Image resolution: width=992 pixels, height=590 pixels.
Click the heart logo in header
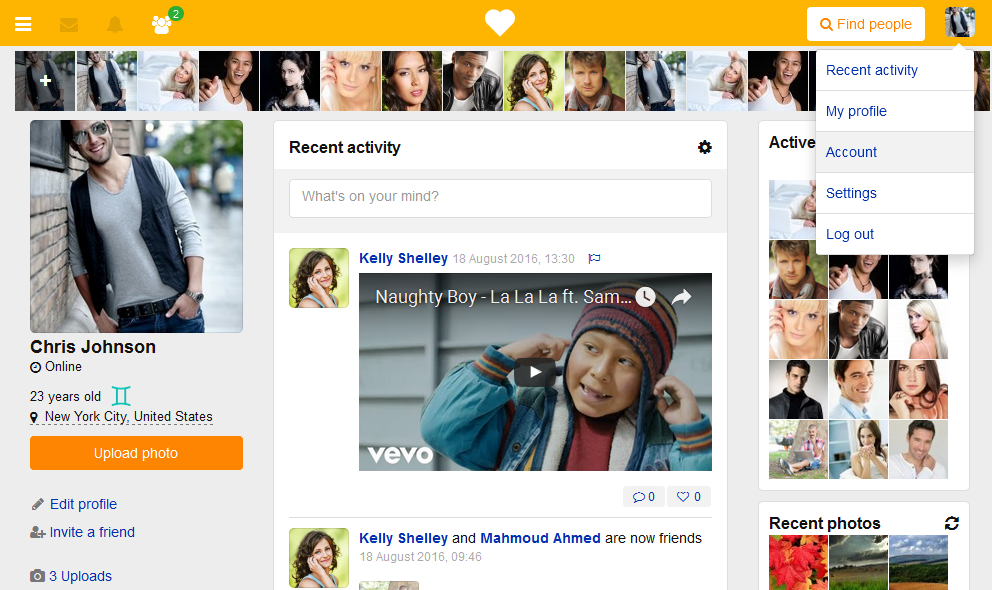point(500,23)
